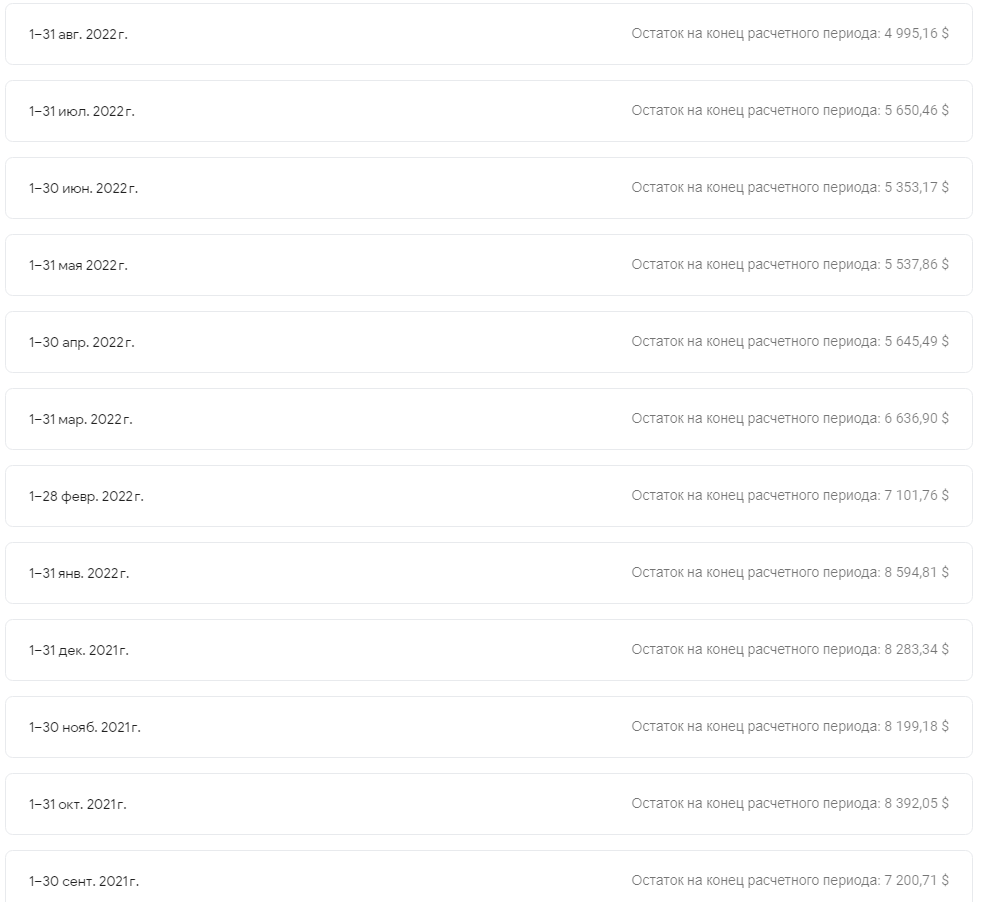
Task: Expand the 1–30 апр. 2022 г. period
Action: point(488,342)
